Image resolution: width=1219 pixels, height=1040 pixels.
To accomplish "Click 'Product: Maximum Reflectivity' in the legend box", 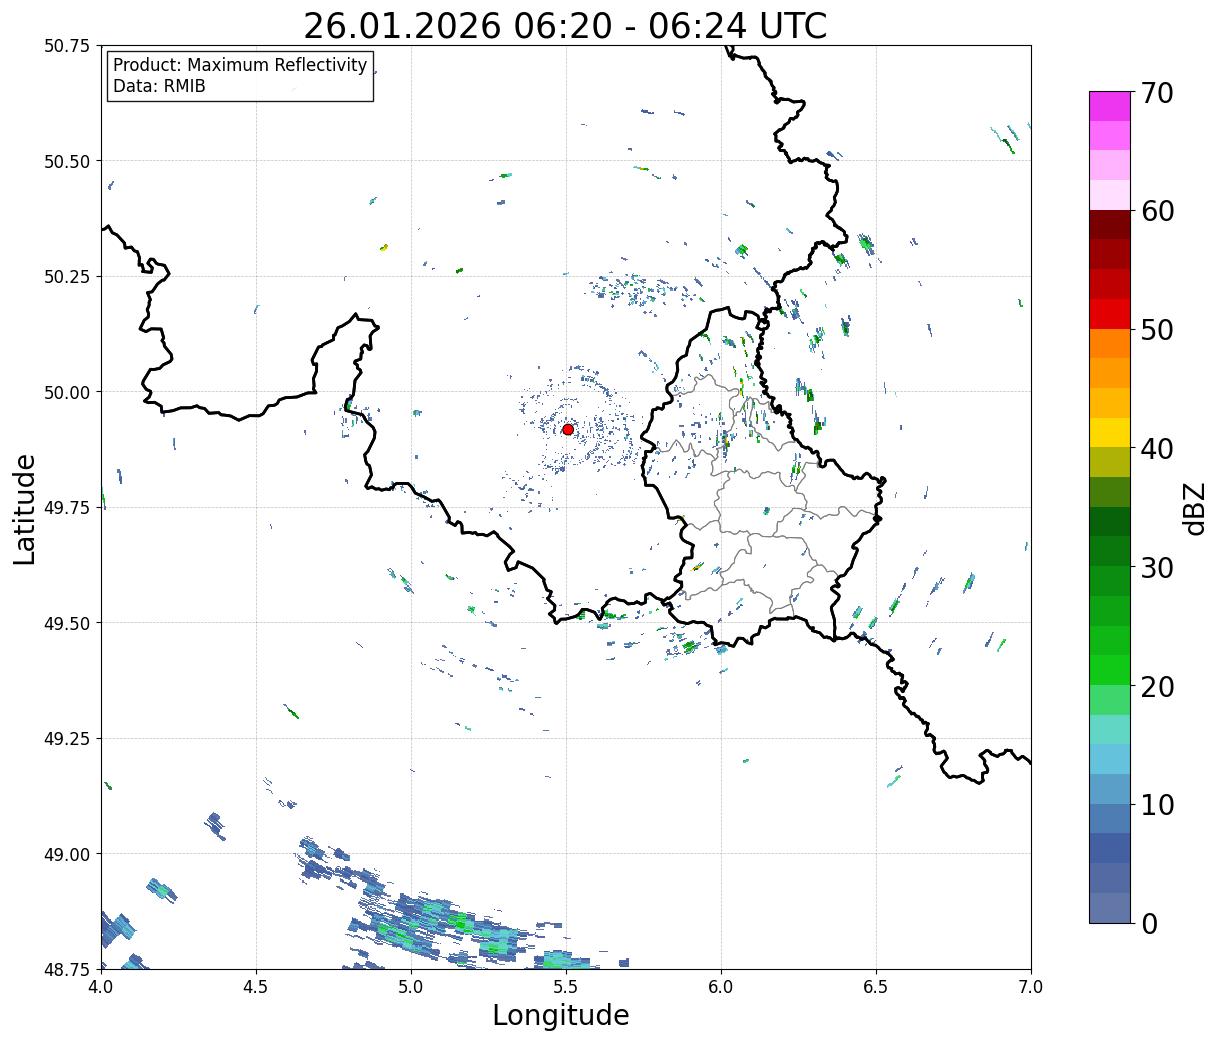I will coord(240,65).
